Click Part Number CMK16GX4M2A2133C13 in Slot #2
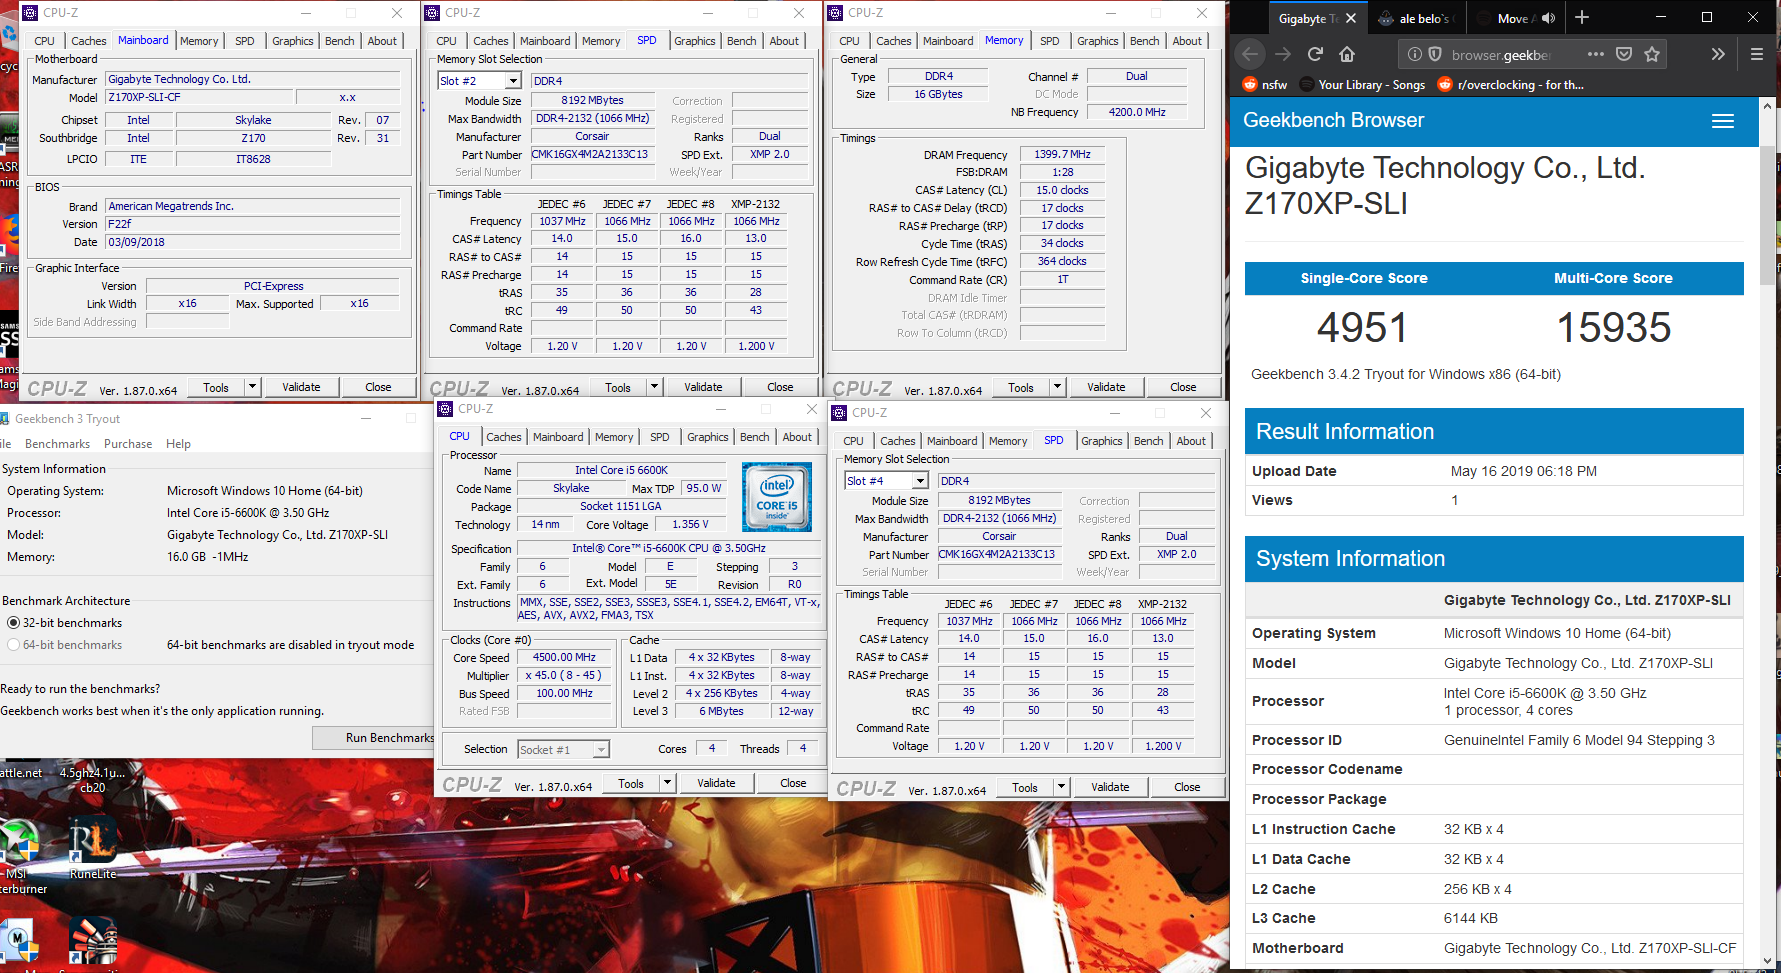1781x973 pixels. pyautogui.click(x=590, y=154)
